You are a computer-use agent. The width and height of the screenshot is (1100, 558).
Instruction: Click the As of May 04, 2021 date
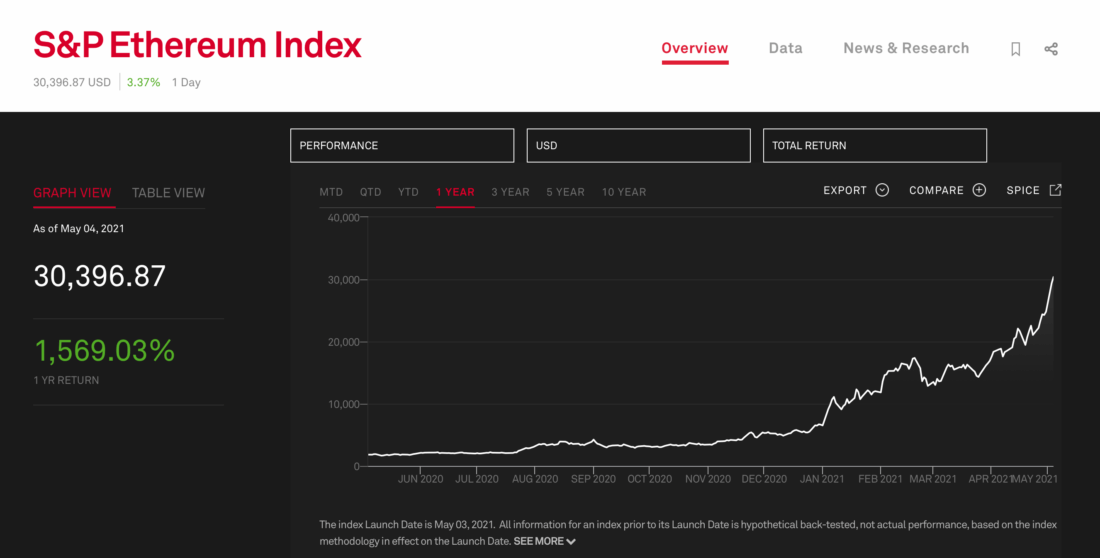pyautogui.click(x=79, y=229)
